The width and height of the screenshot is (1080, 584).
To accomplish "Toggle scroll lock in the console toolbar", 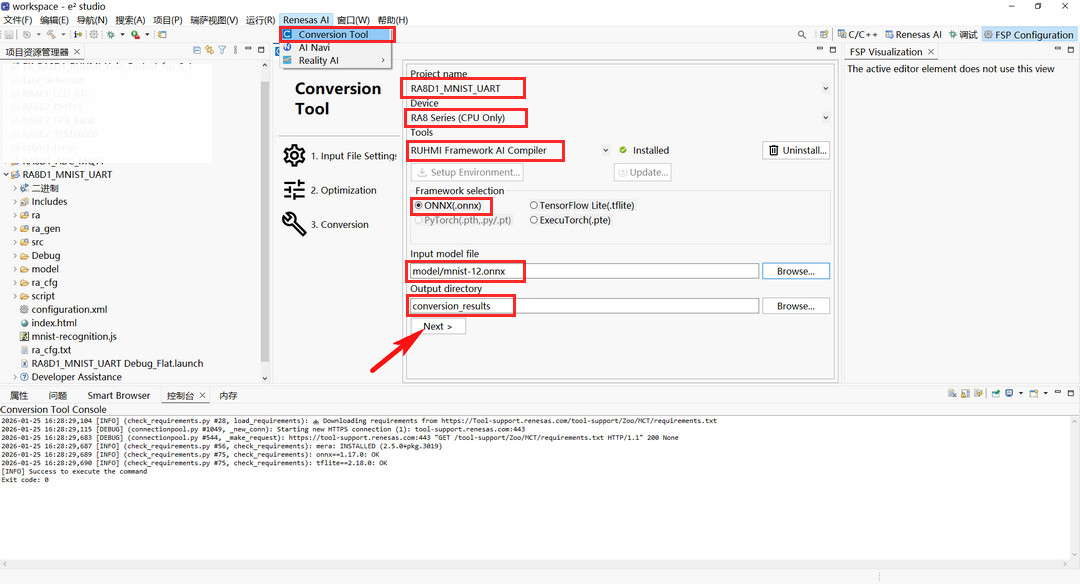I will tap(965, 393).
